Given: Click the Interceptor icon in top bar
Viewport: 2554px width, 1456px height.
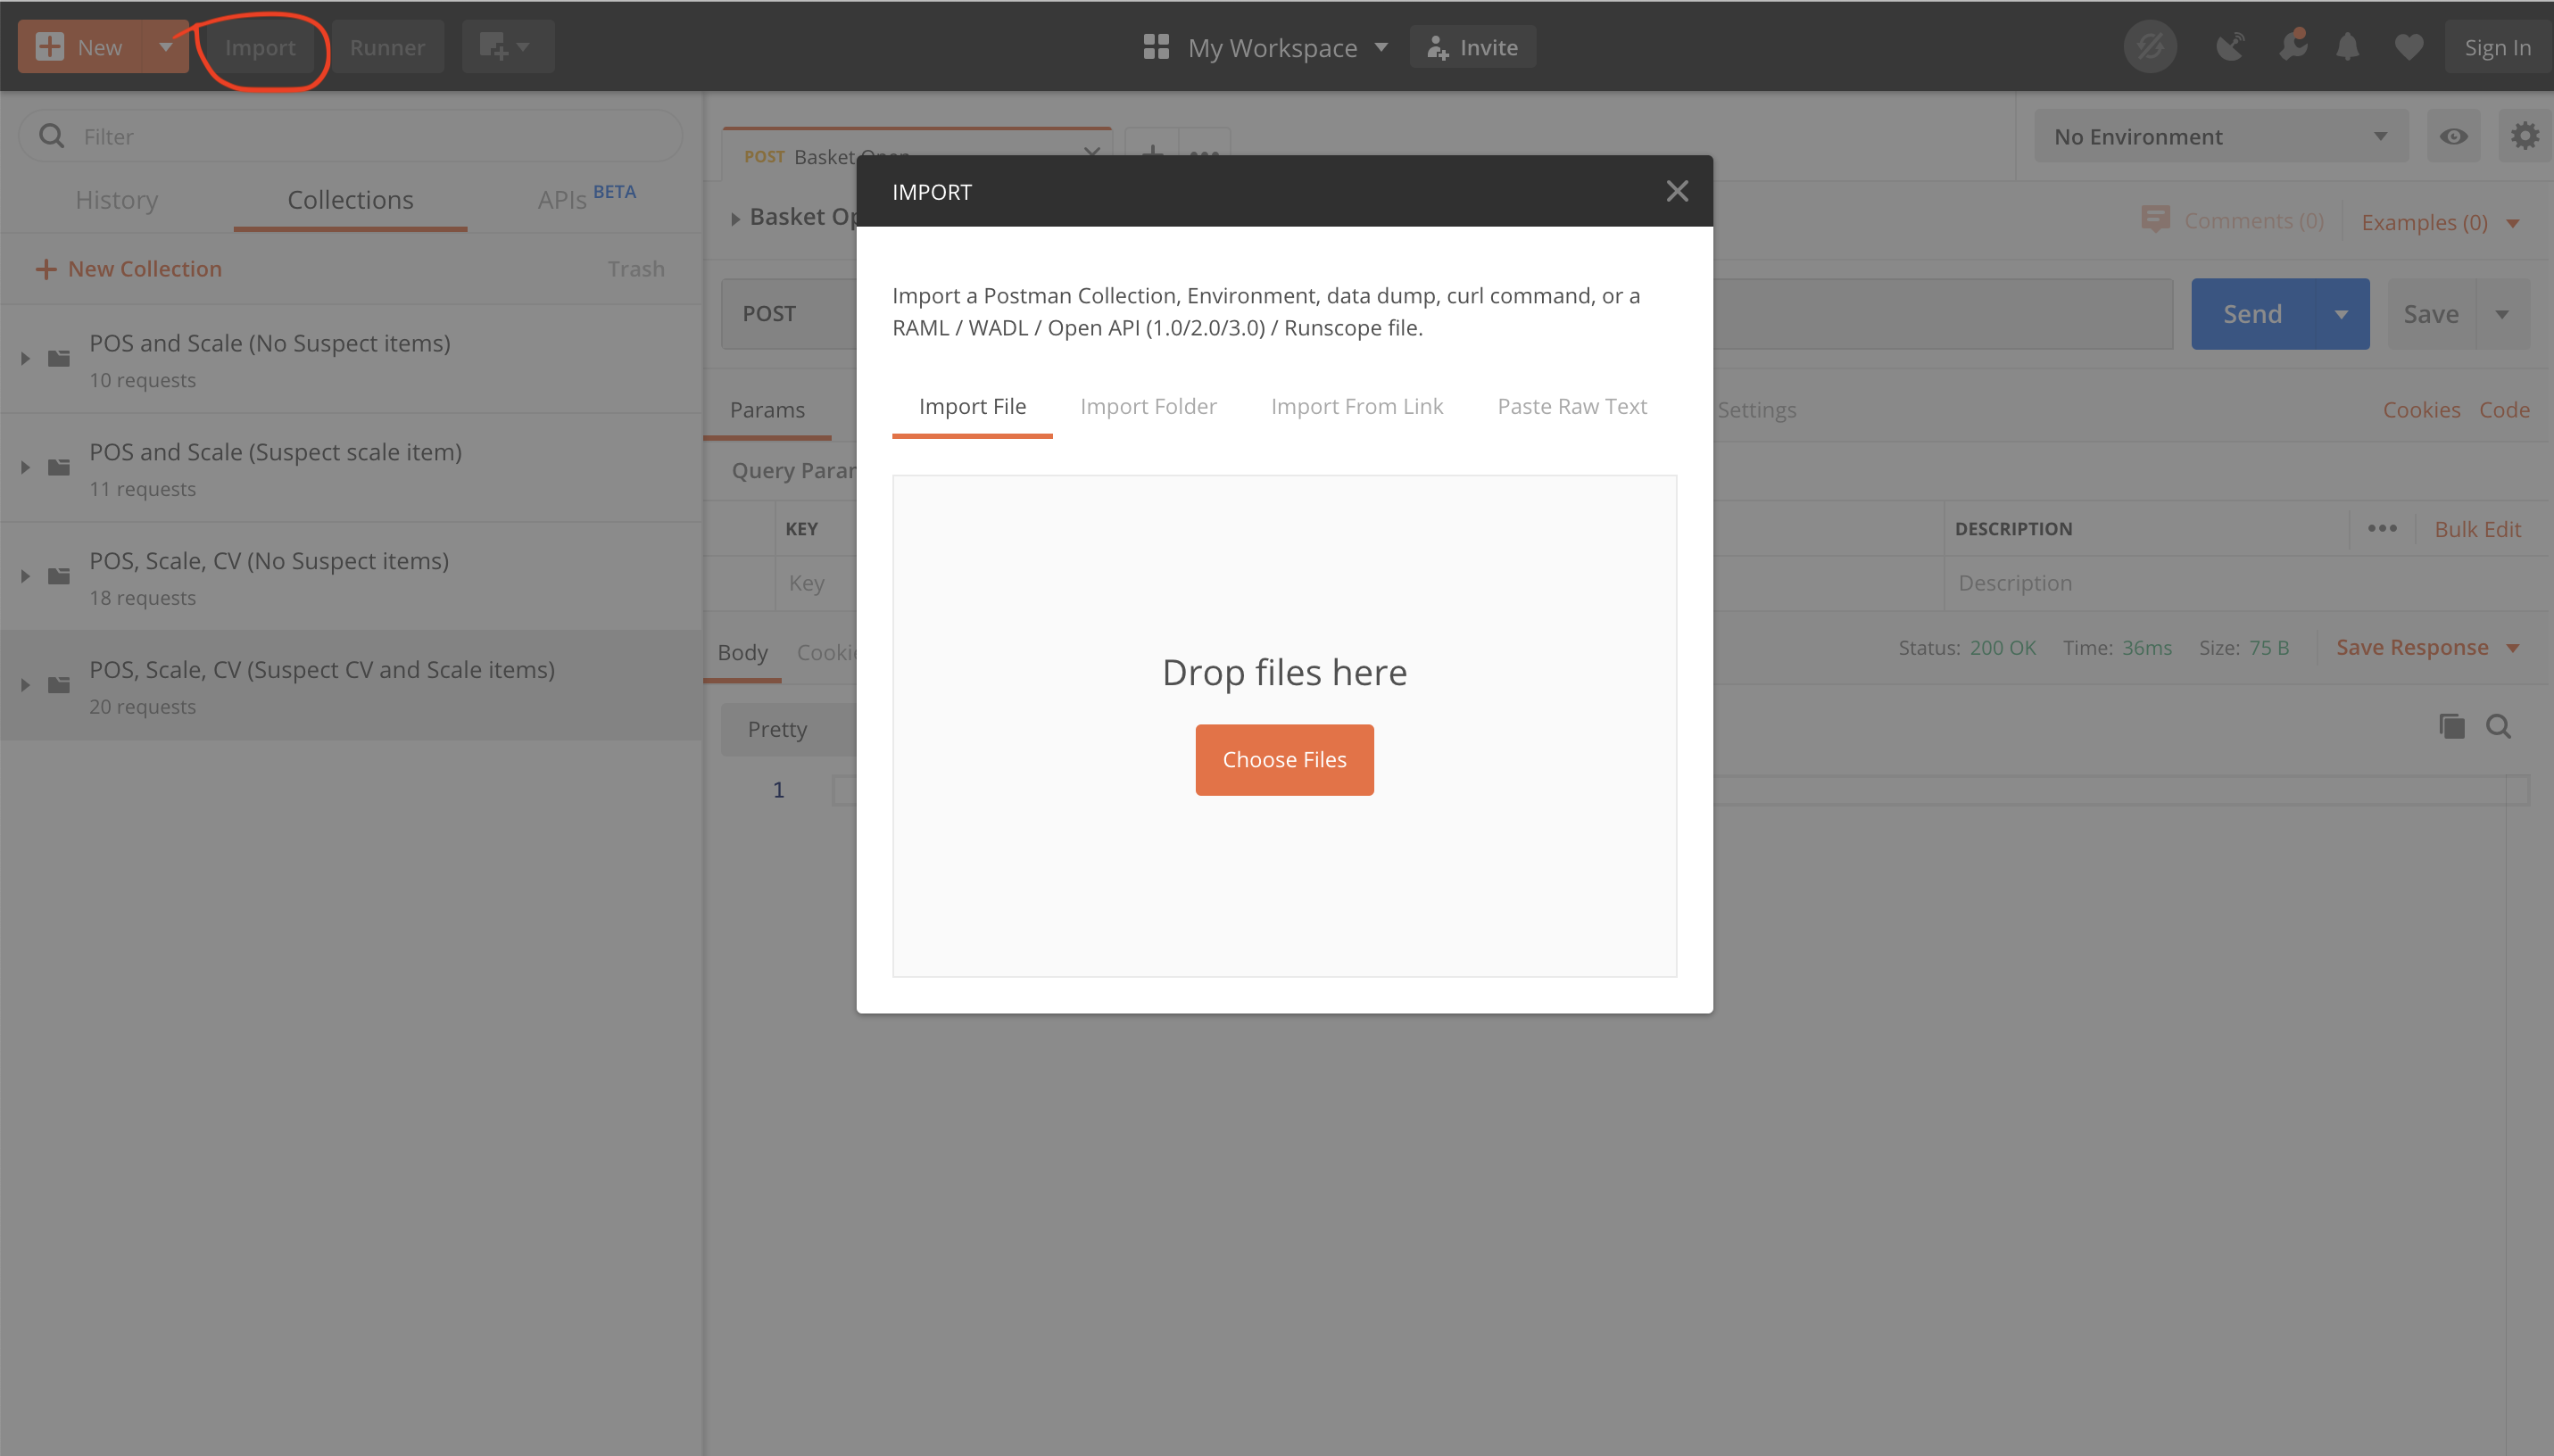Looking at the screenshot, I should pyautogui.click(x=2229, y=47).
